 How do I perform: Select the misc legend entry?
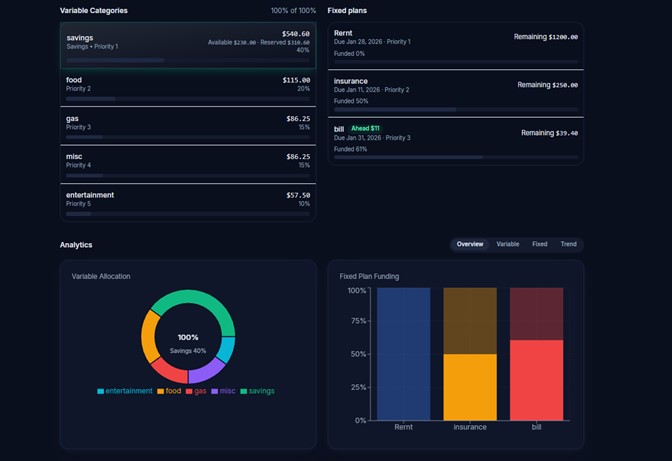[223, 391]
